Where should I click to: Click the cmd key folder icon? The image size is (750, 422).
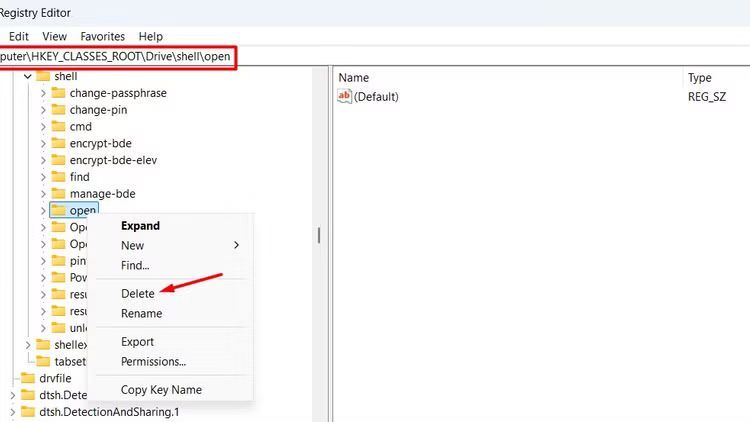coord(58,127)
